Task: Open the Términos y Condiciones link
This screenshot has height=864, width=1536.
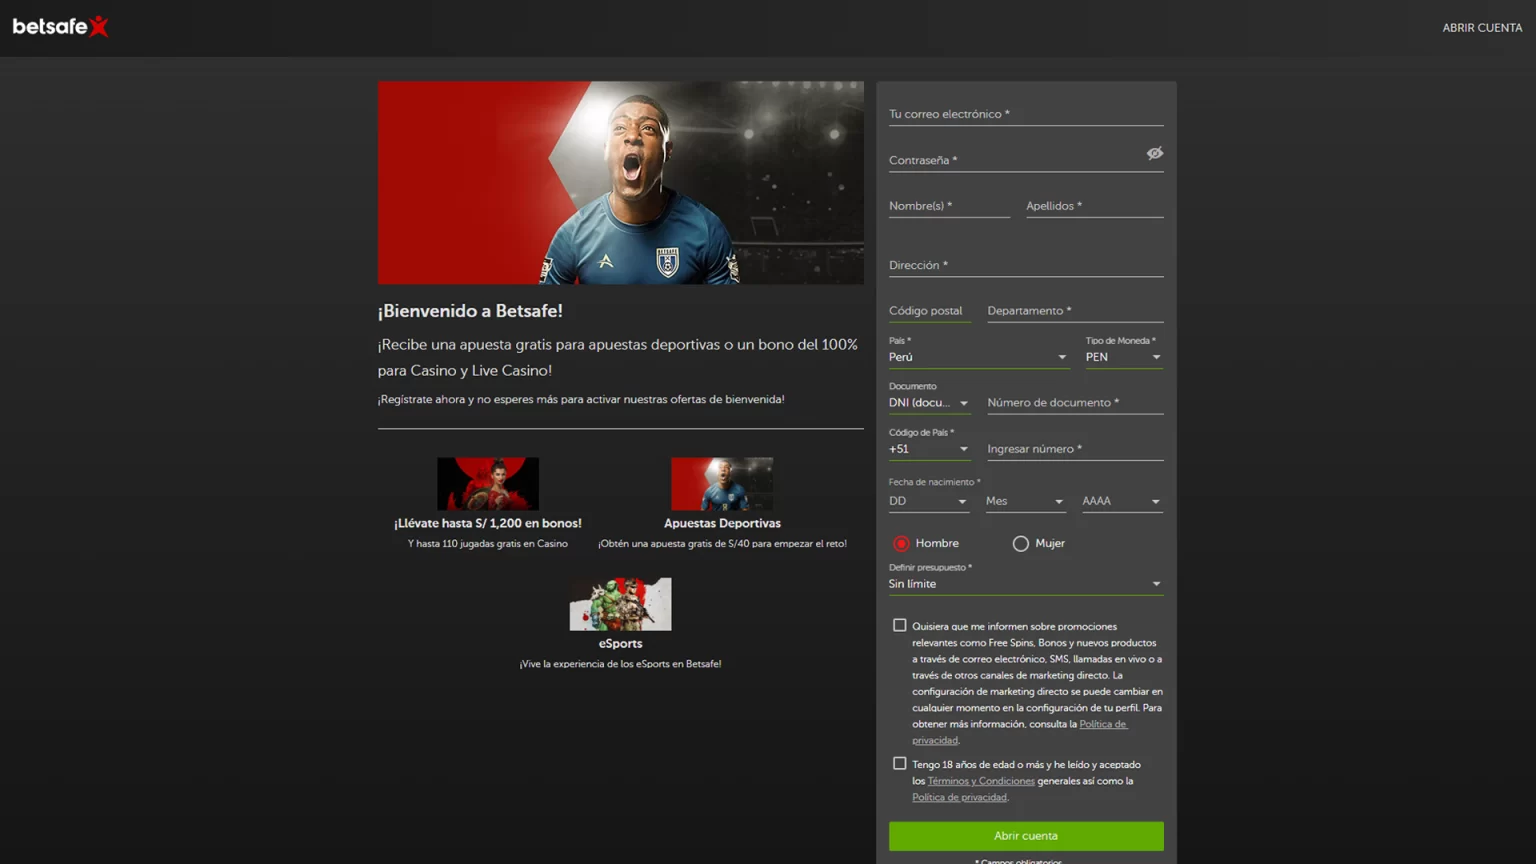Action: (x=980, y=781)
